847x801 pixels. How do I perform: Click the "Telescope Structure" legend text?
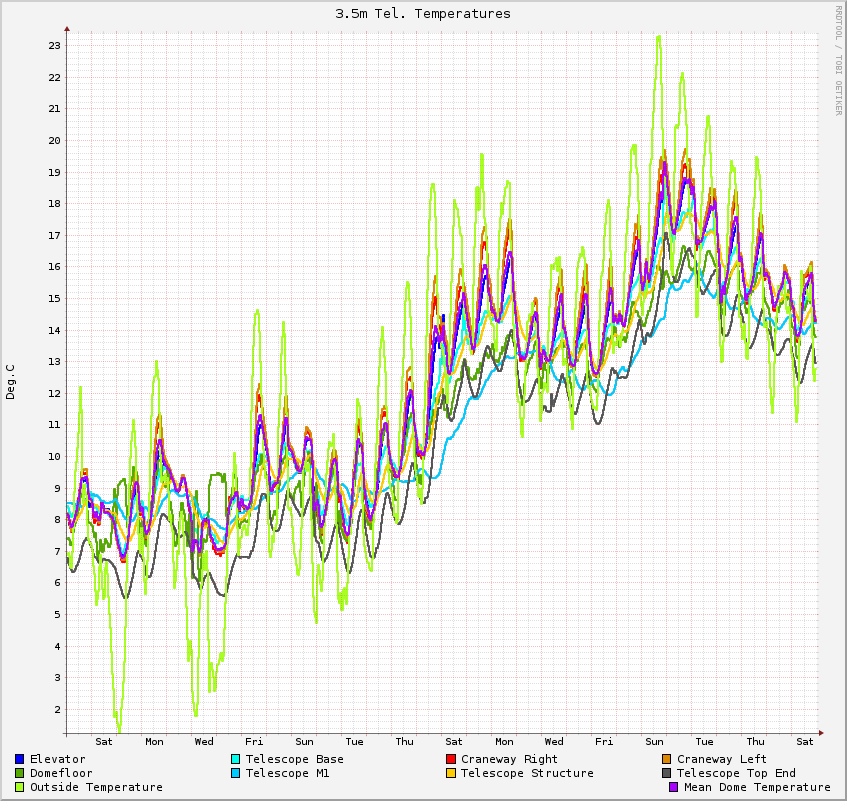[x=527, y=773]
